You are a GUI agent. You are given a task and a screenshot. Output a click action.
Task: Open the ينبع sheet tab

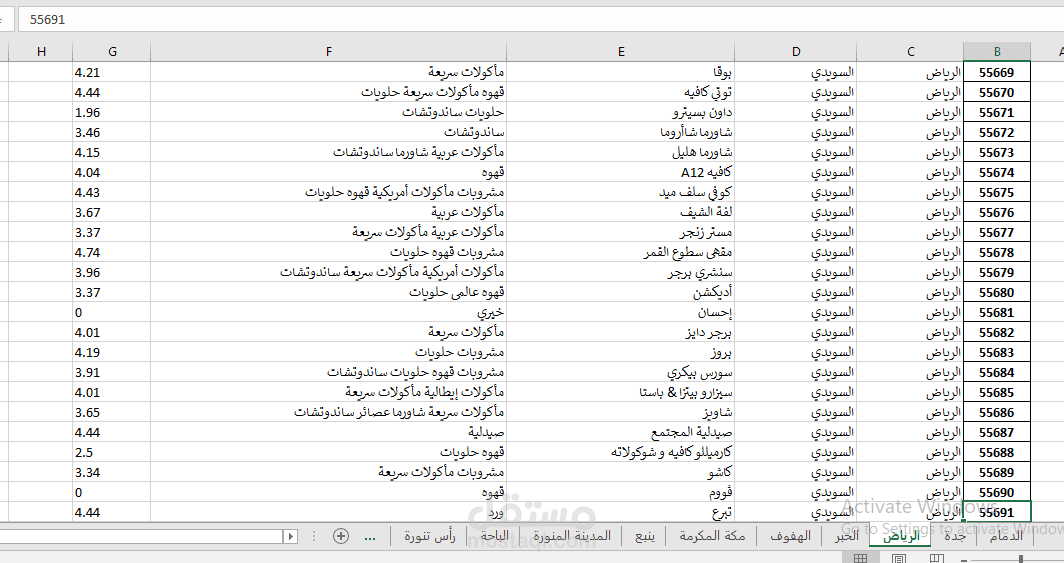point(645,536)
